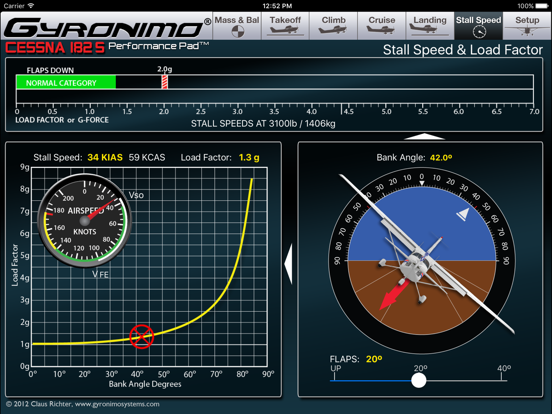The image size is (552, 414).
Task: Click the FLAPS DOWN label
Action: point(50,70)
